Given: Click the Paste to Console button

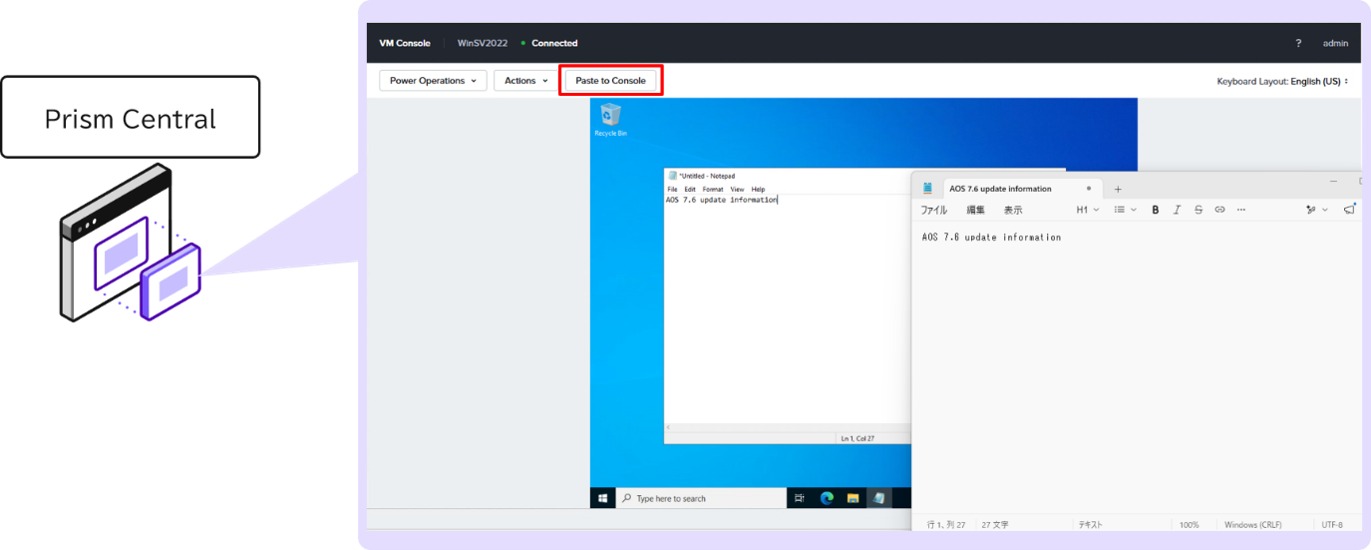Looking at the screenshot, I should click(x=610, y=80).
